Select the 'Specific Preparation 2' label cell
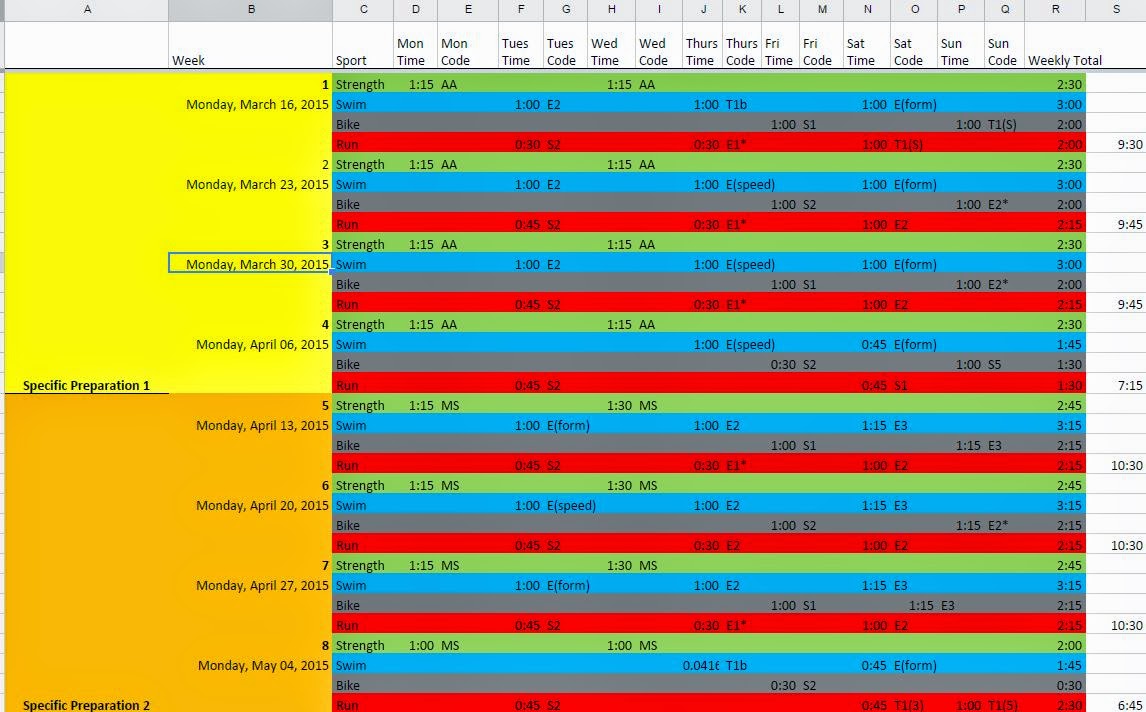1146x712 pixels. coord(87,705)
